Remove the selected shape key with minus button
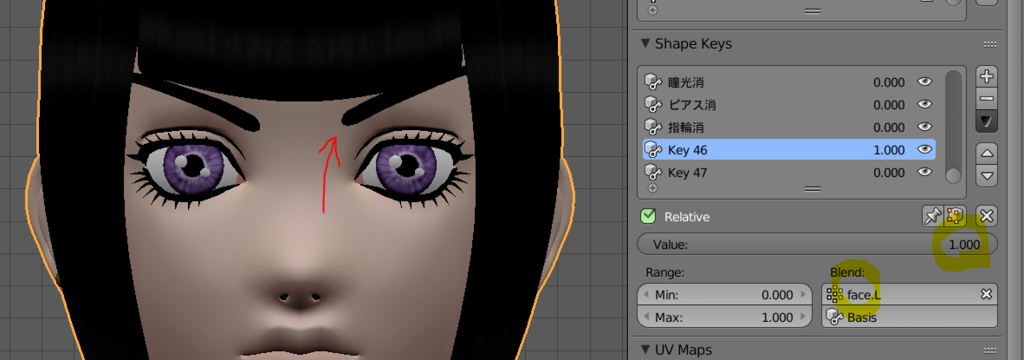Viewport: 1024px width, 360px height. (987, 99)
